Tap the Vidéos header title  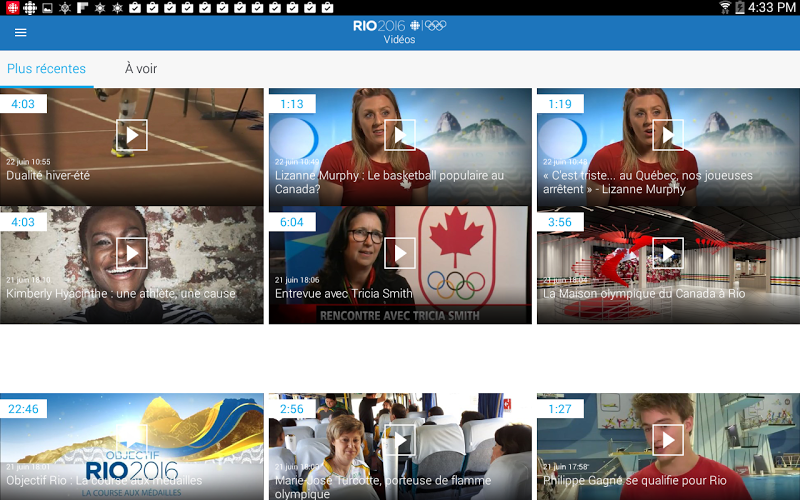pos(399,40)
